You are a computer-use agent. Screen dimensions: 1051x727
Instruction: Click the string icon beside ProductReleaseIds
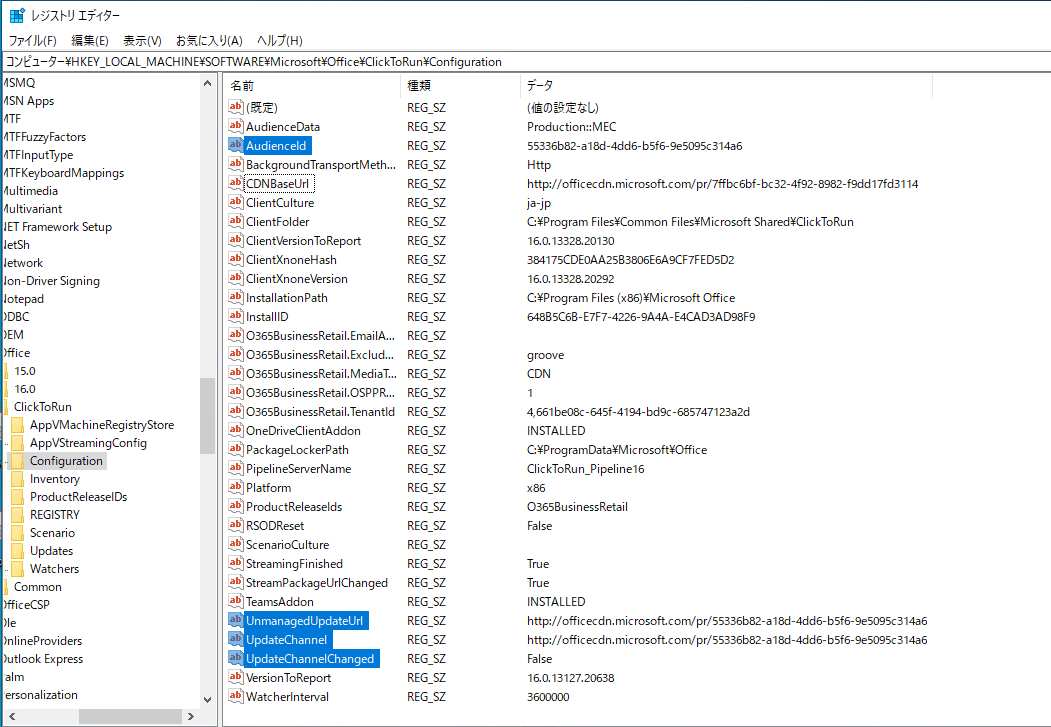(235, 506)
